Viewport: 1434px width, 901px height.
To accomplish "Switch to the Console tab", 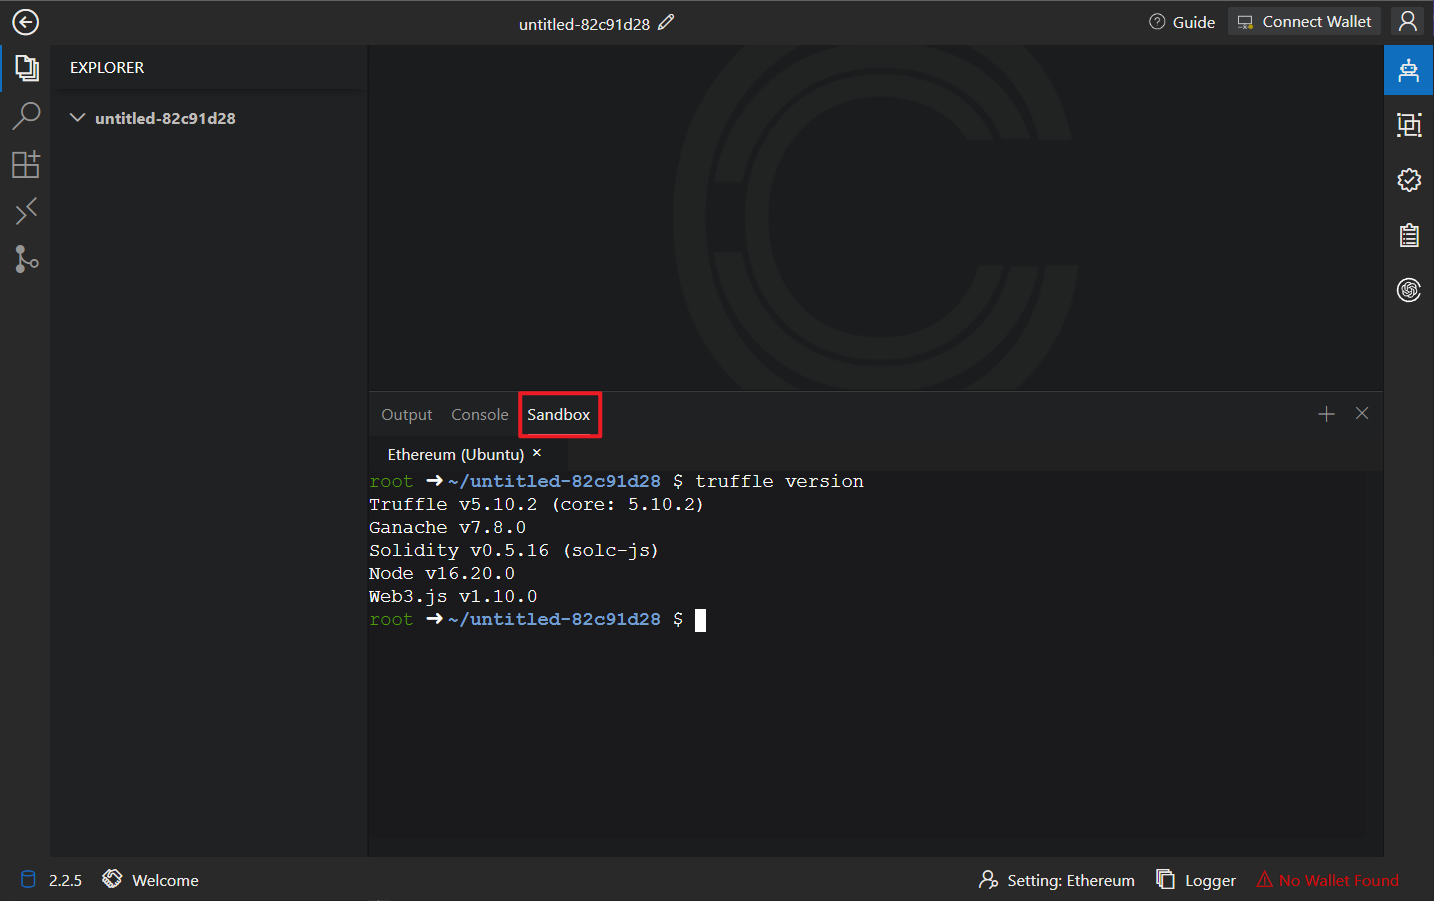I will tap(479, 415).
